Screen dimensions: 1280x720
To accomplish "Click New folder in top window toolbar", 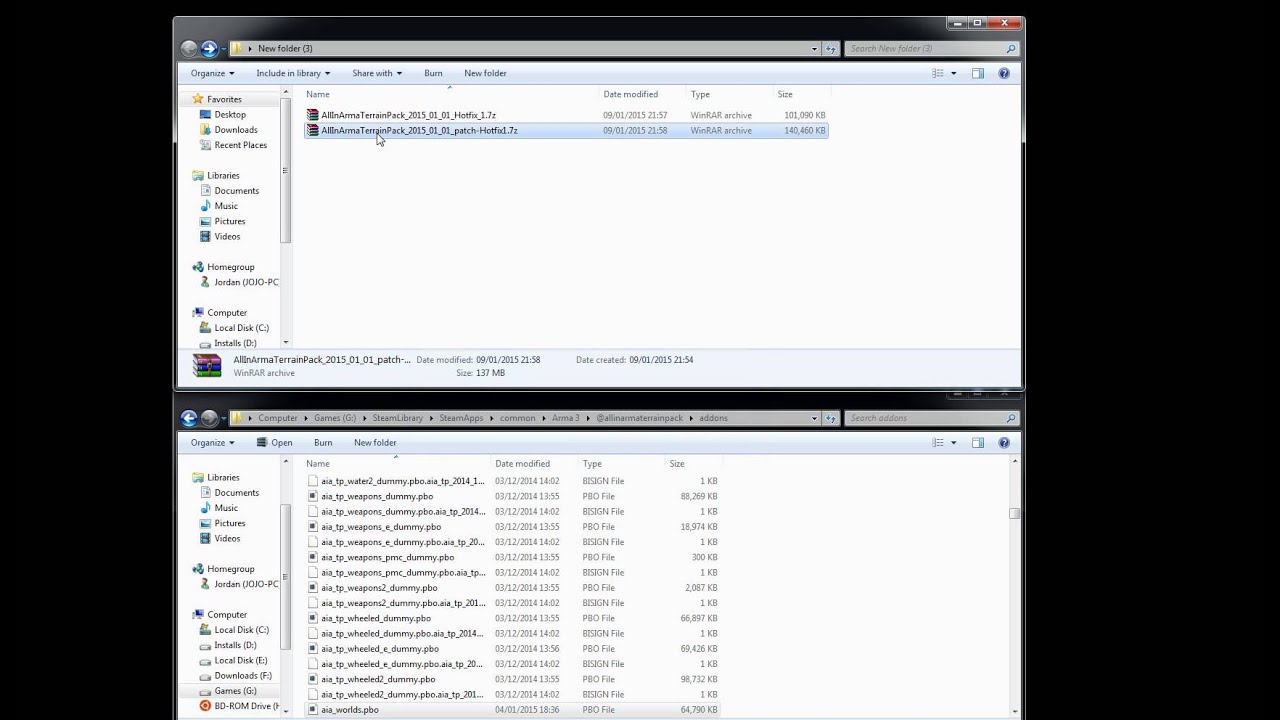I will click(485, 73).
